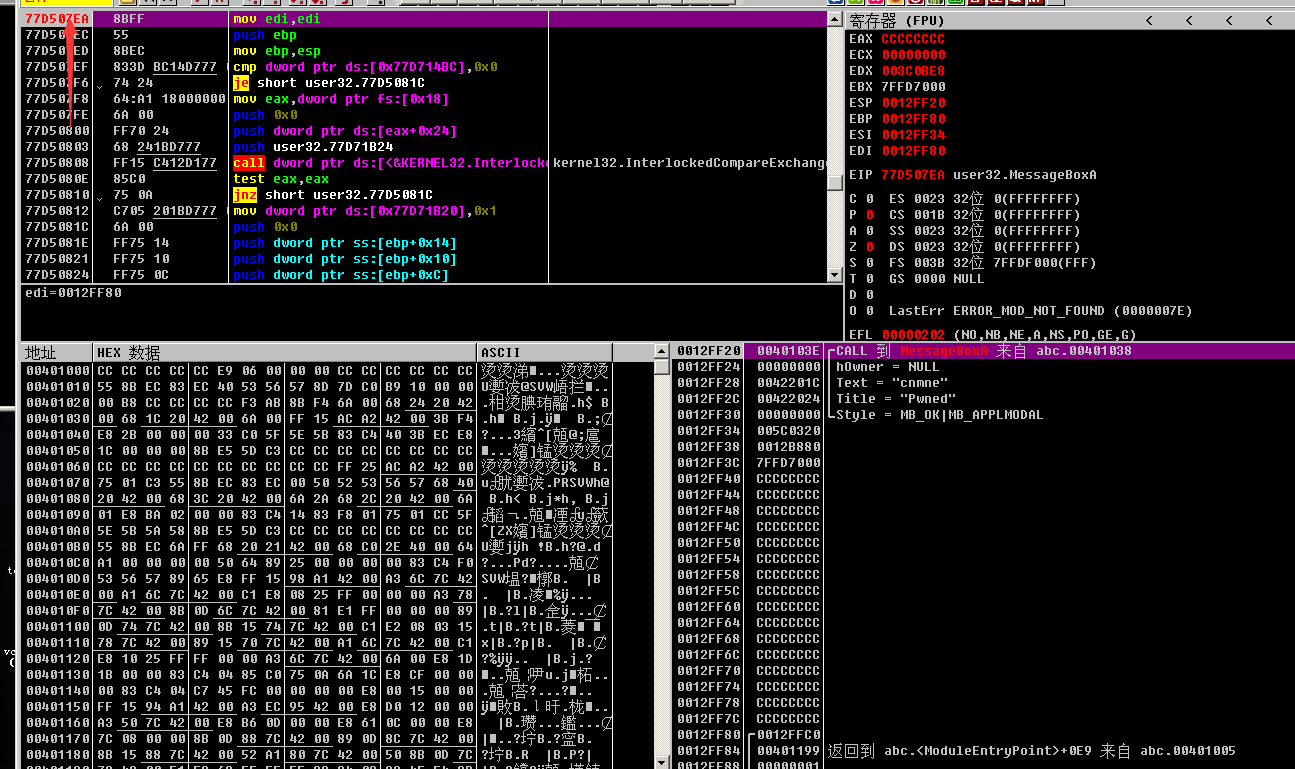Select stack address 0012FF38 row
Image resolution: width=1295 pixels, height=769 pixels.
point(709,447)
